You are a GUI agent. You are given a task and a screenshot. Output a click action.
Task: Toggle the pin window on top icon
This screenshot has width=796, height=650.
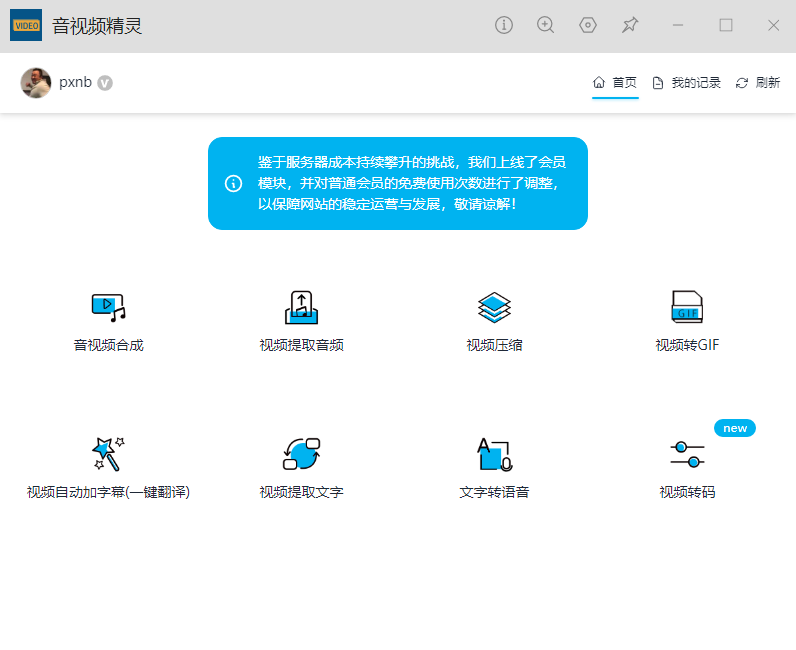click(x=630, y=25)
